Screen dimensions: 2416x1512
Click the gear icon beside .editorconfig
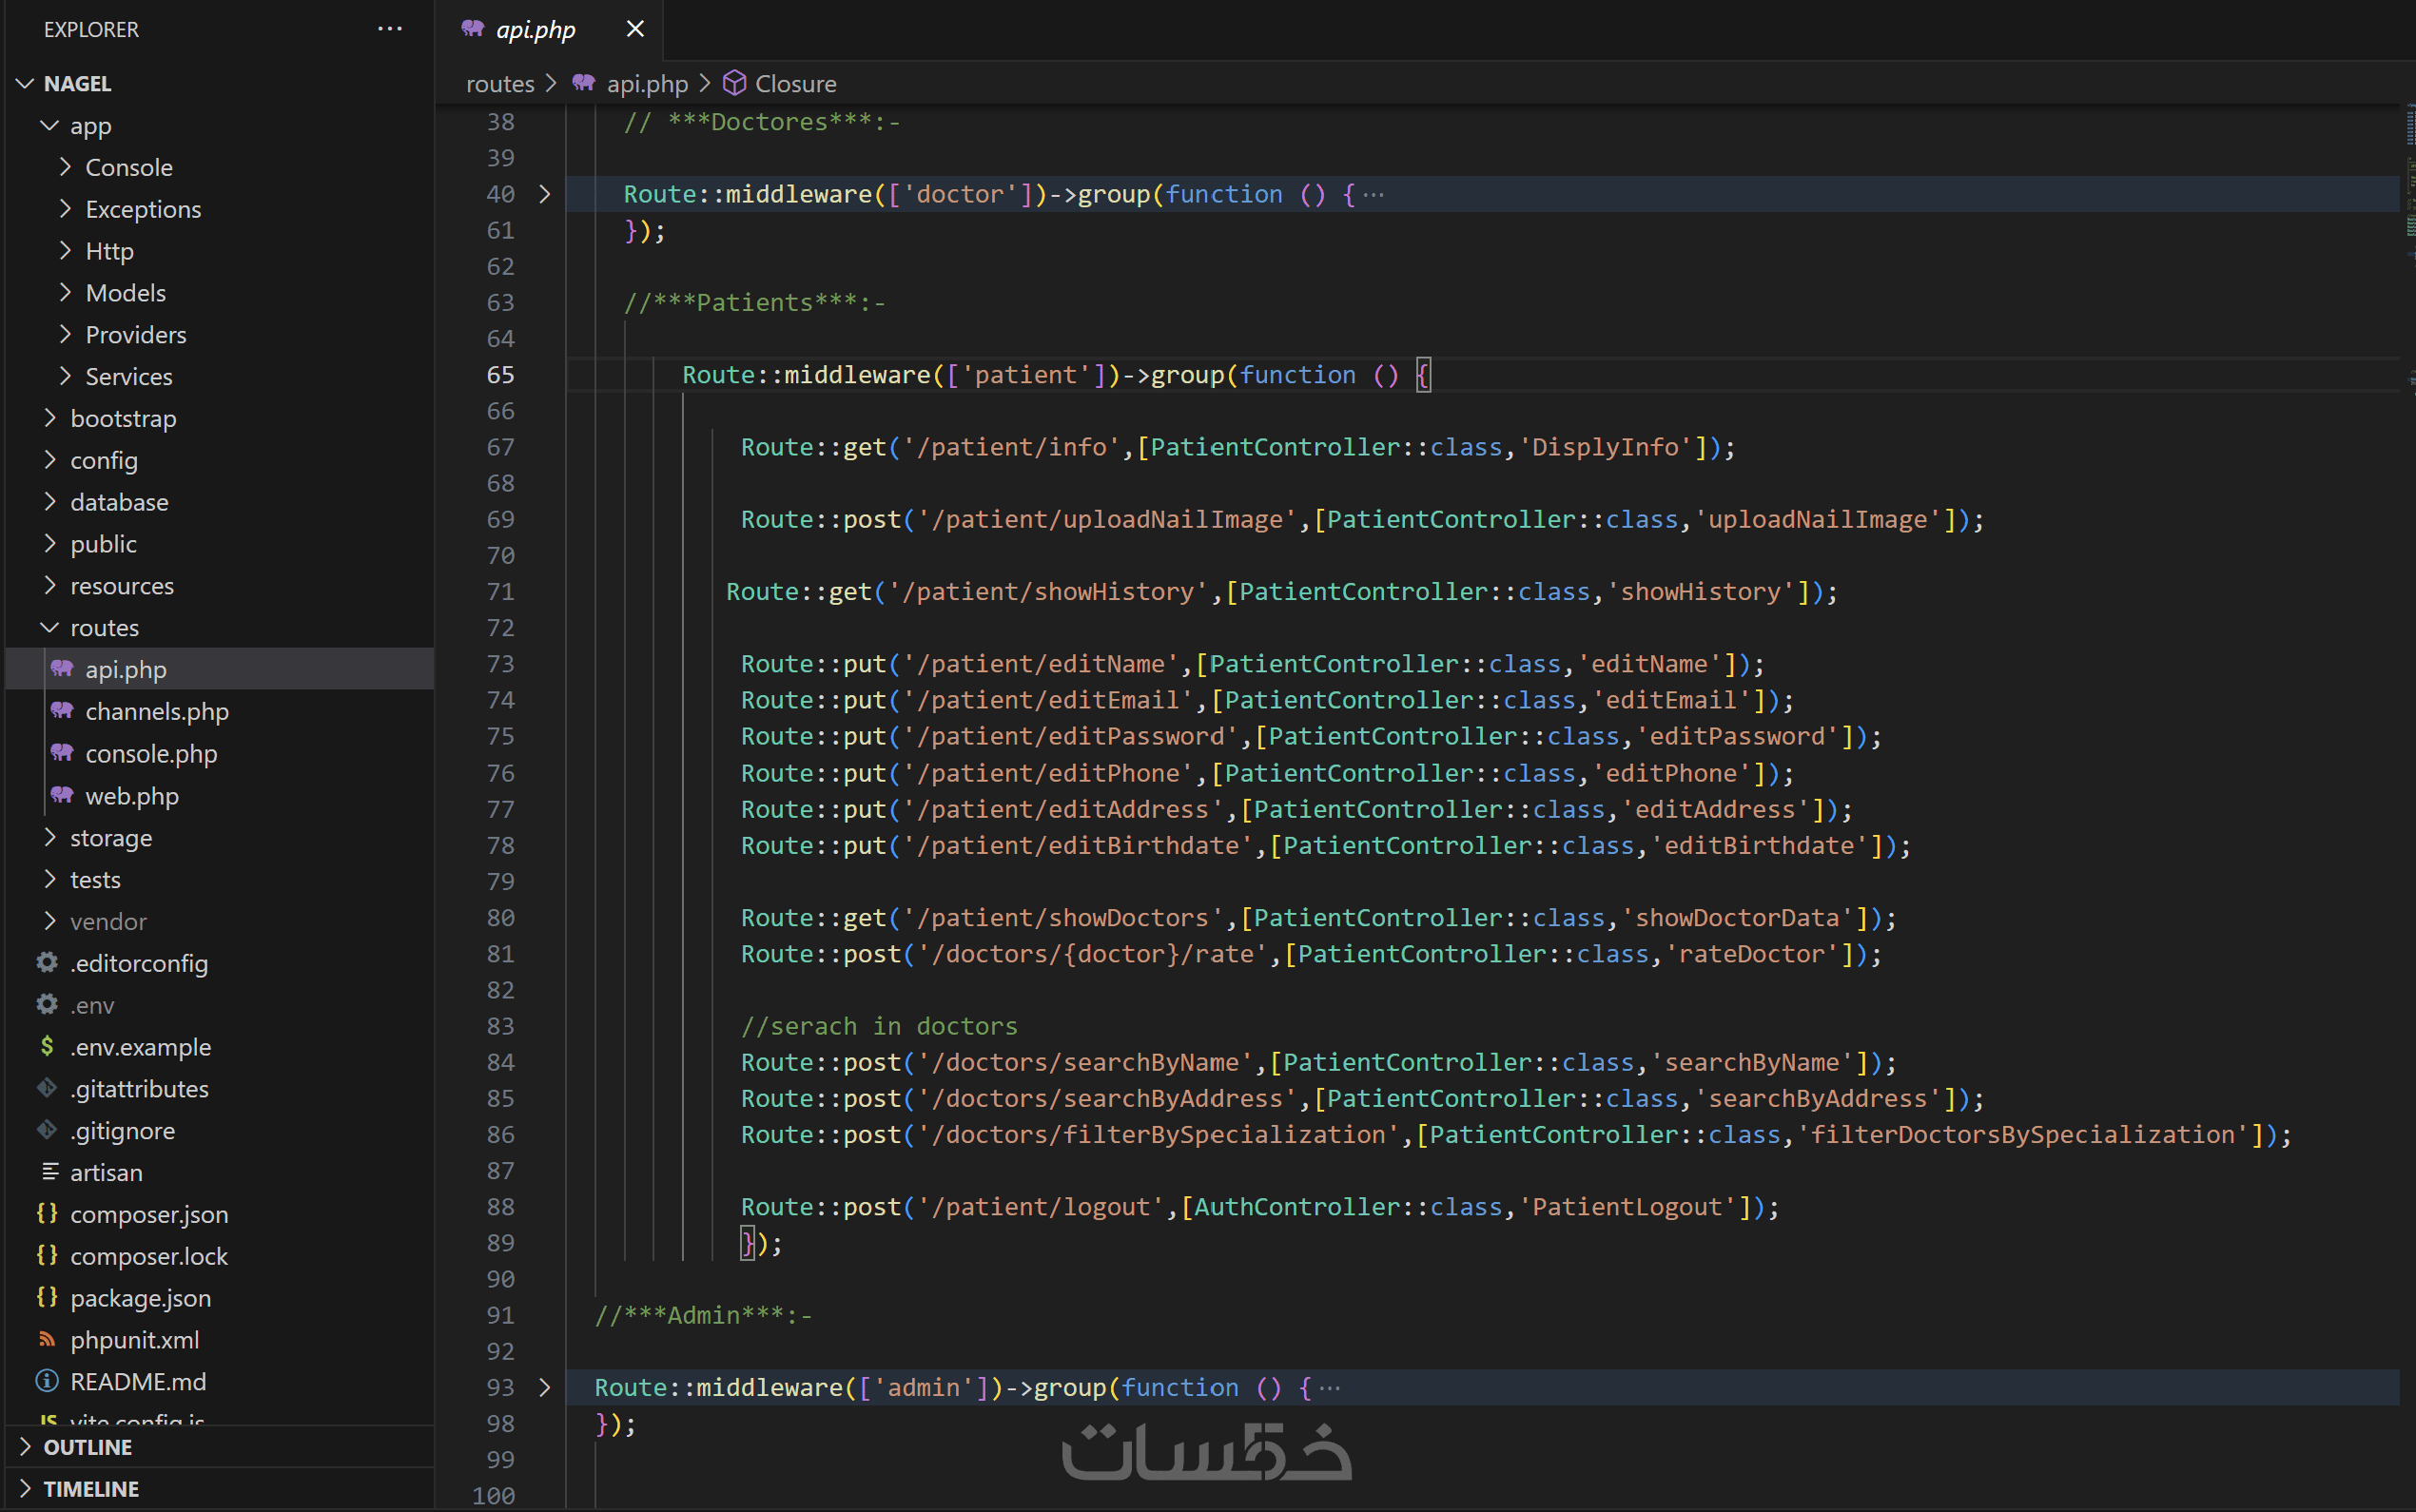47,962
